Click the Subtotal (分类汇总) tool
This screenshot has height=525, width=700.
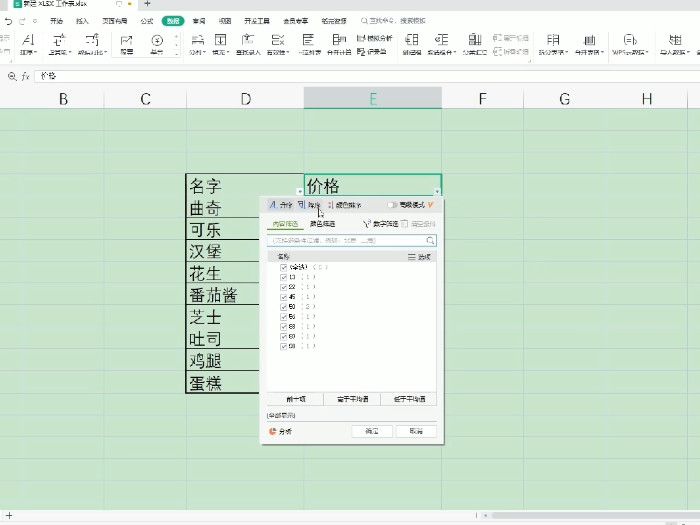coord(475,44)
